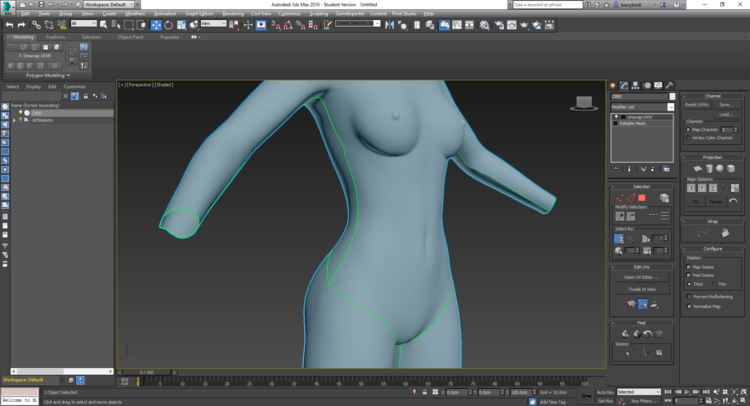Toggle Normalize Map checkbox
The image size is (750, 406).
[x=689, y=306]
